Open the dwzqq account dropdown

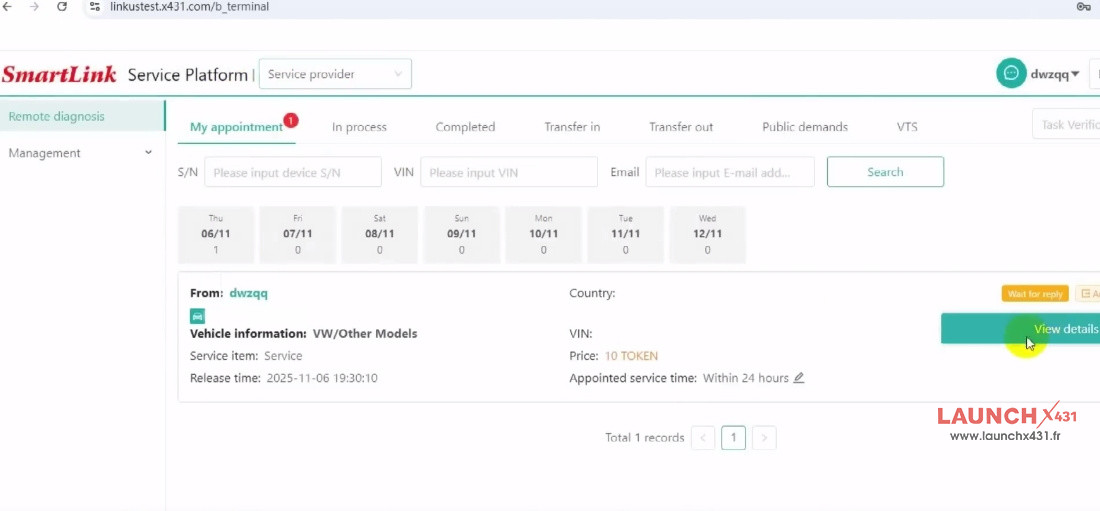click(x=1054, y=74)
